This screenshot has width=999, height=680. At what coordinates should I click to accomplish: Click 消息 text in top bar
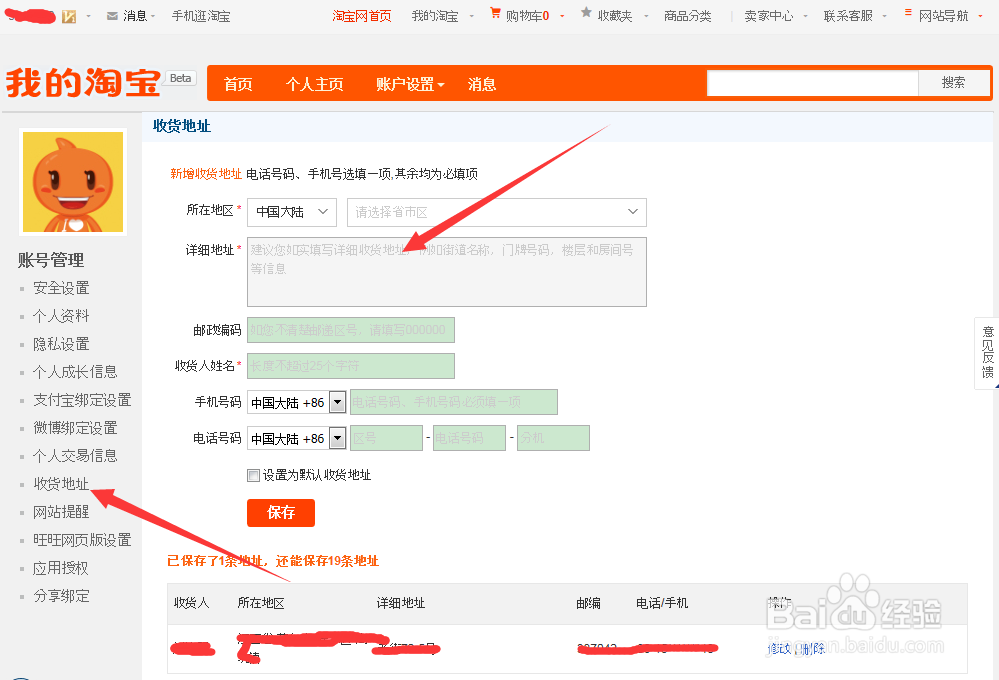click(x=135, y=16)
